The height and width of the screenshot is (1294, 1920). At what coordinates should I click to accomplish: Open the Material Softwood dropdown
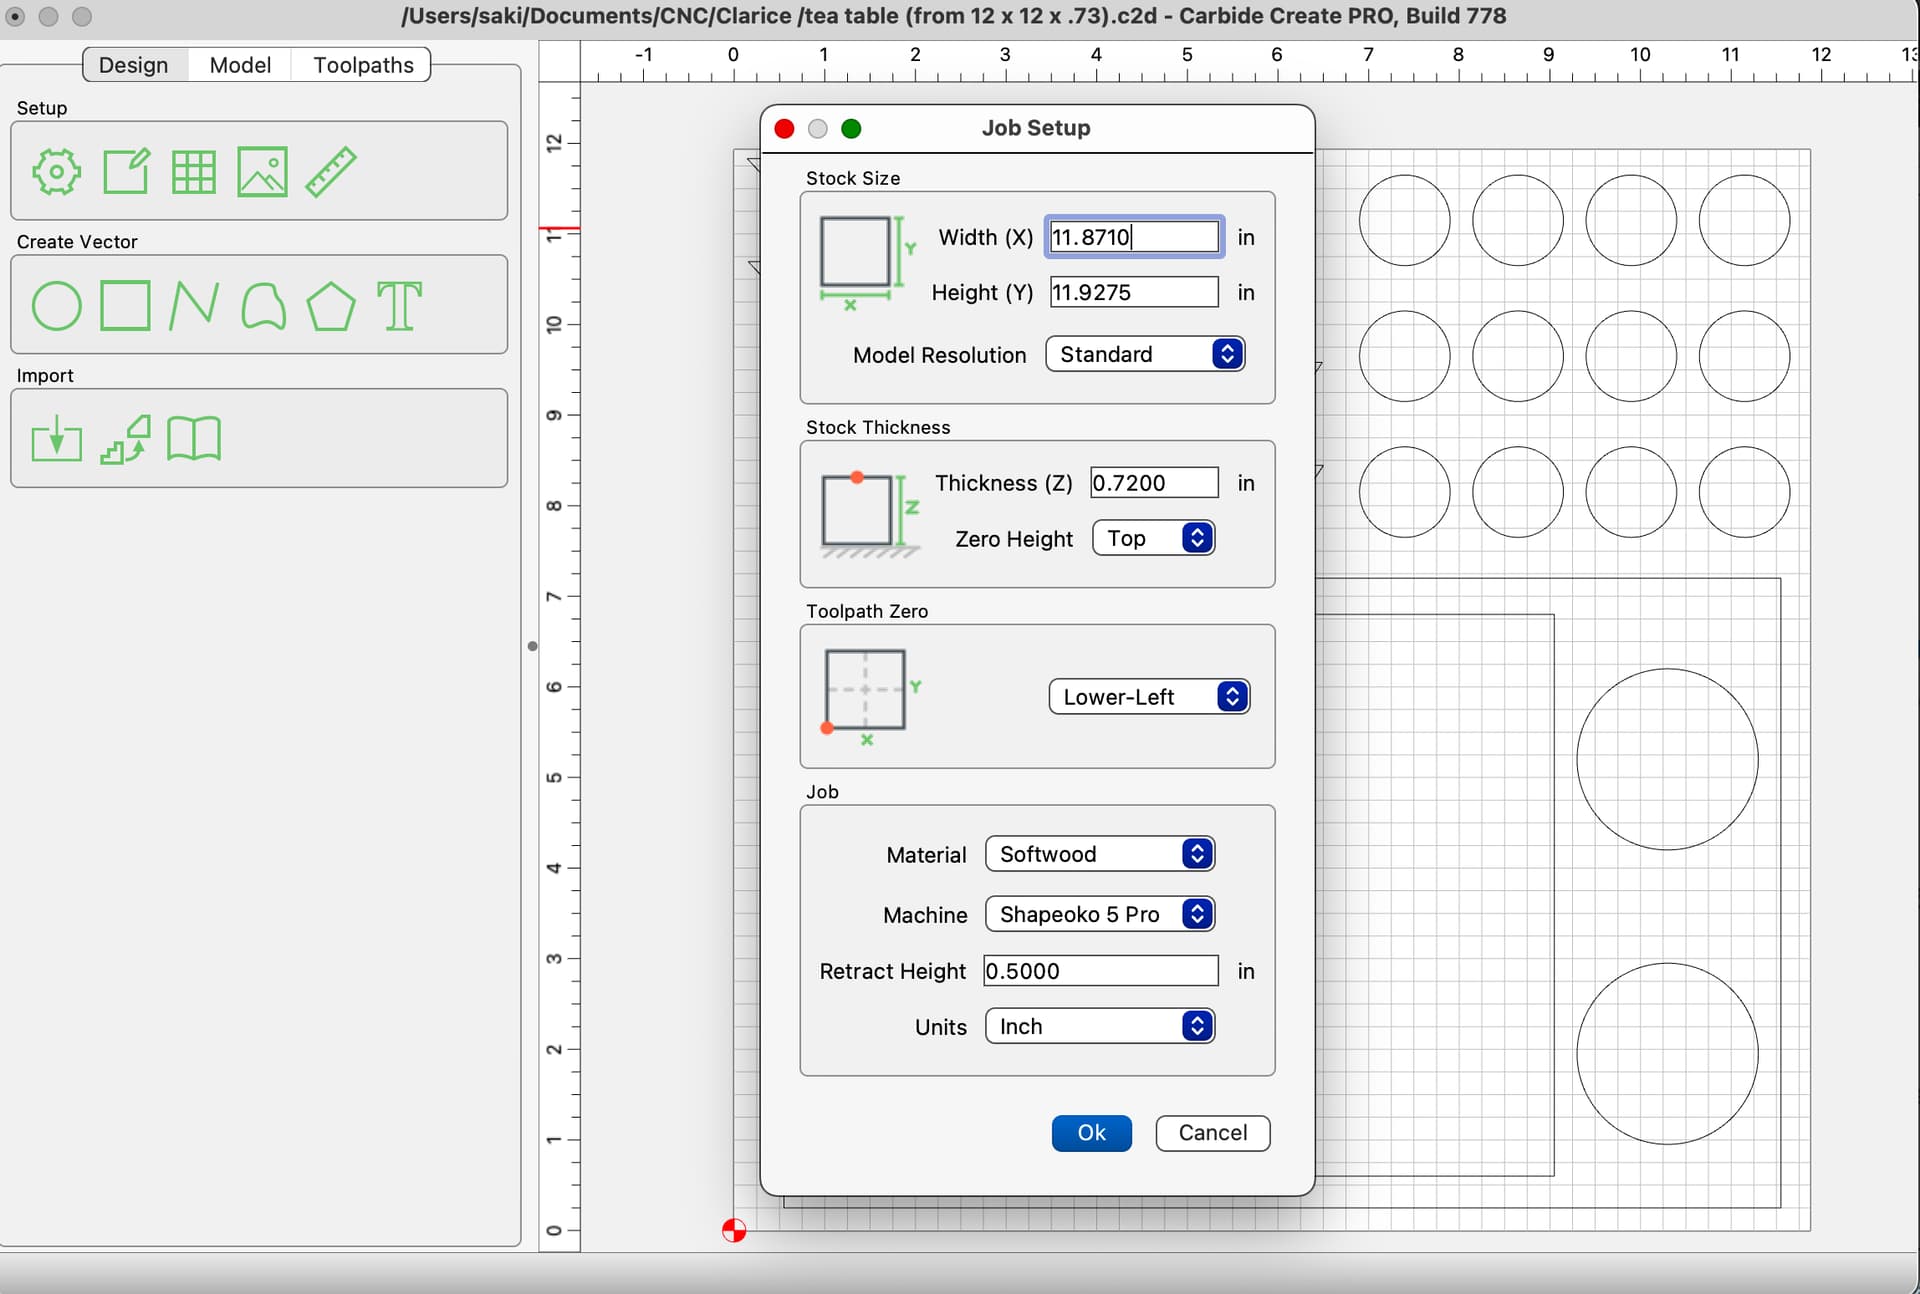(1100, 854)
